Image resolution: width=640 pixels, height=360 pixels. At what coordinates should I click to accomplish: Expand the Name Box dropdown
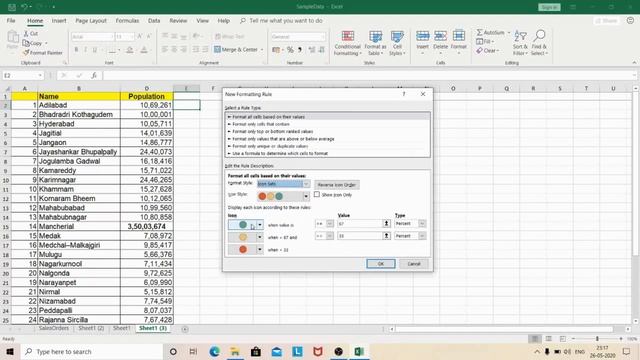[x=40, y=76]
